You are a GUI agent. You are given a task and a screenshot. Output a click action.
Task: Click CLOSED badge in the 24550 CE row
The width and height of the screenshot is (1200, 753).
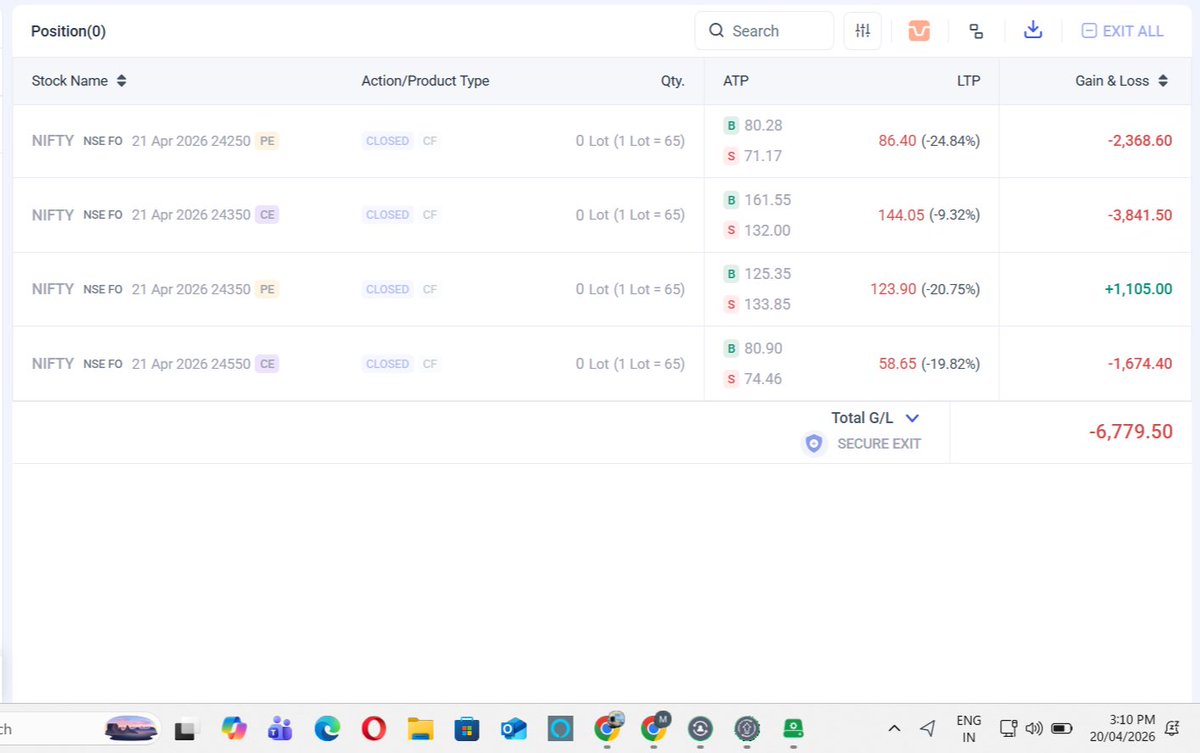[x=388, y=364]
